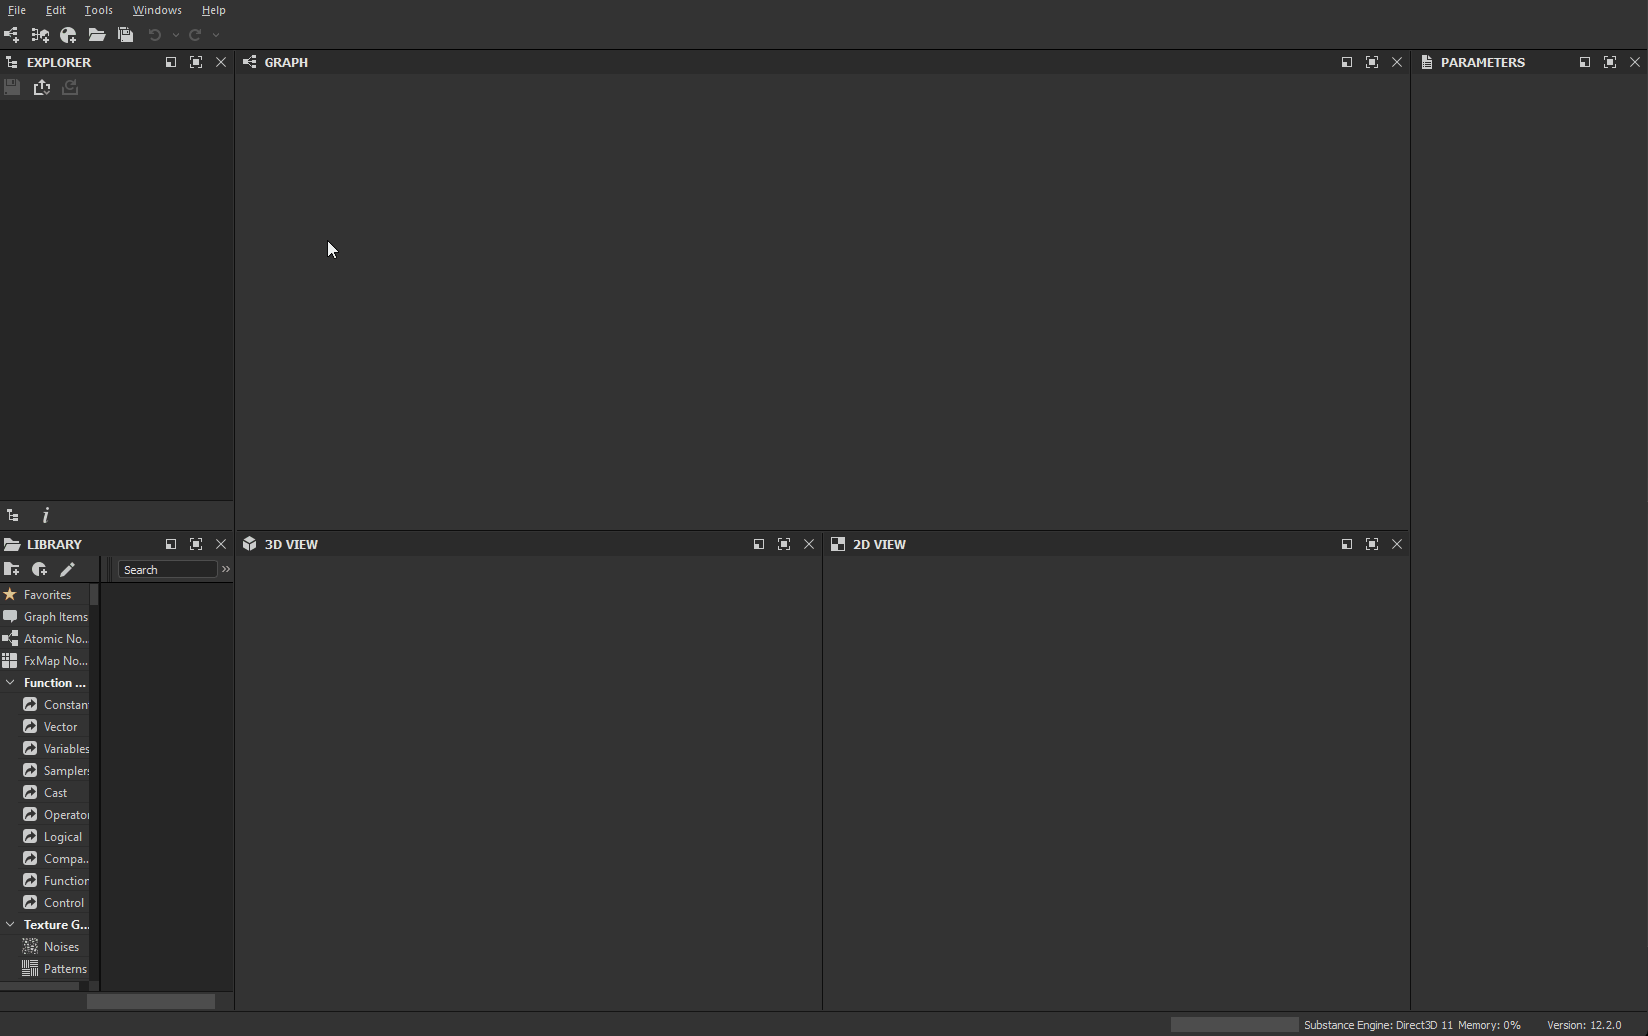The width and height of the screenshot is (1648, 1036).
Task: Toggle floating mode of the Graph panel
Action: 1346,62
